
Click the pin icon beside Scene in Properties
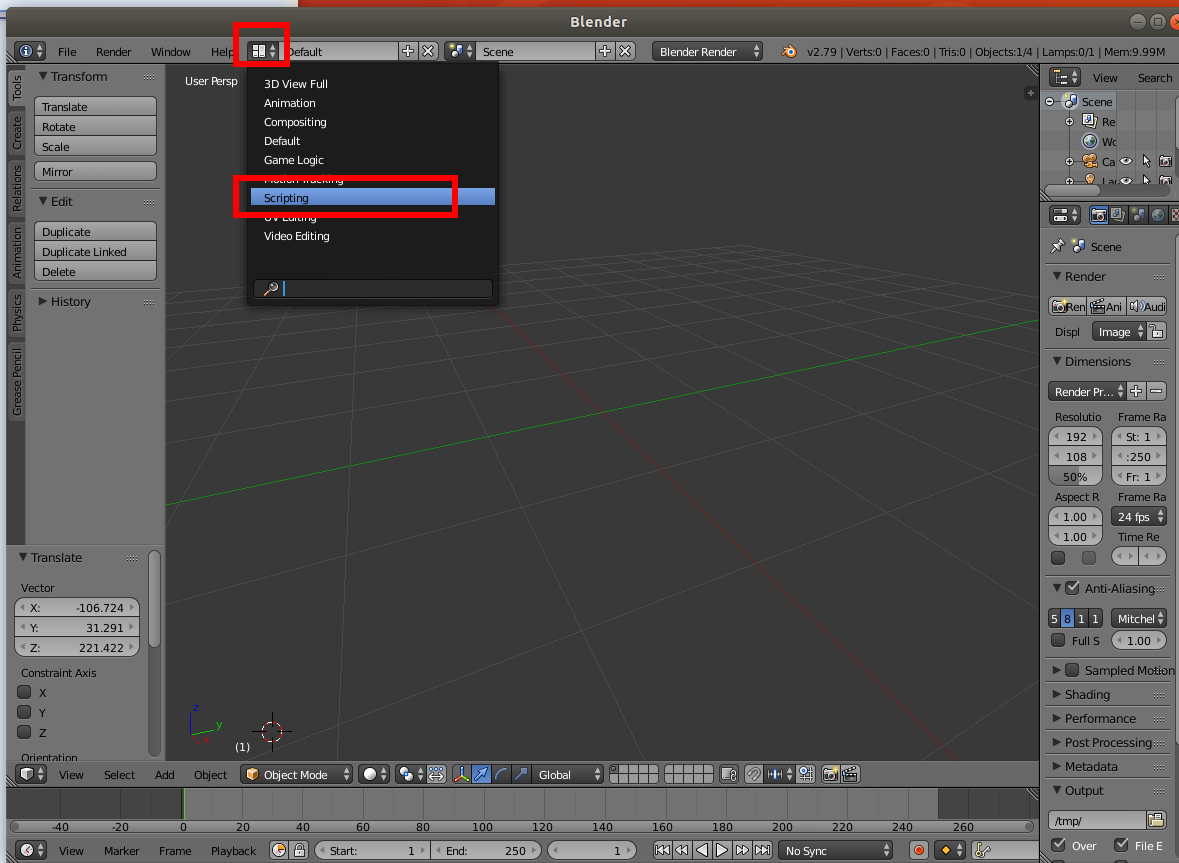click(1058, 247)
